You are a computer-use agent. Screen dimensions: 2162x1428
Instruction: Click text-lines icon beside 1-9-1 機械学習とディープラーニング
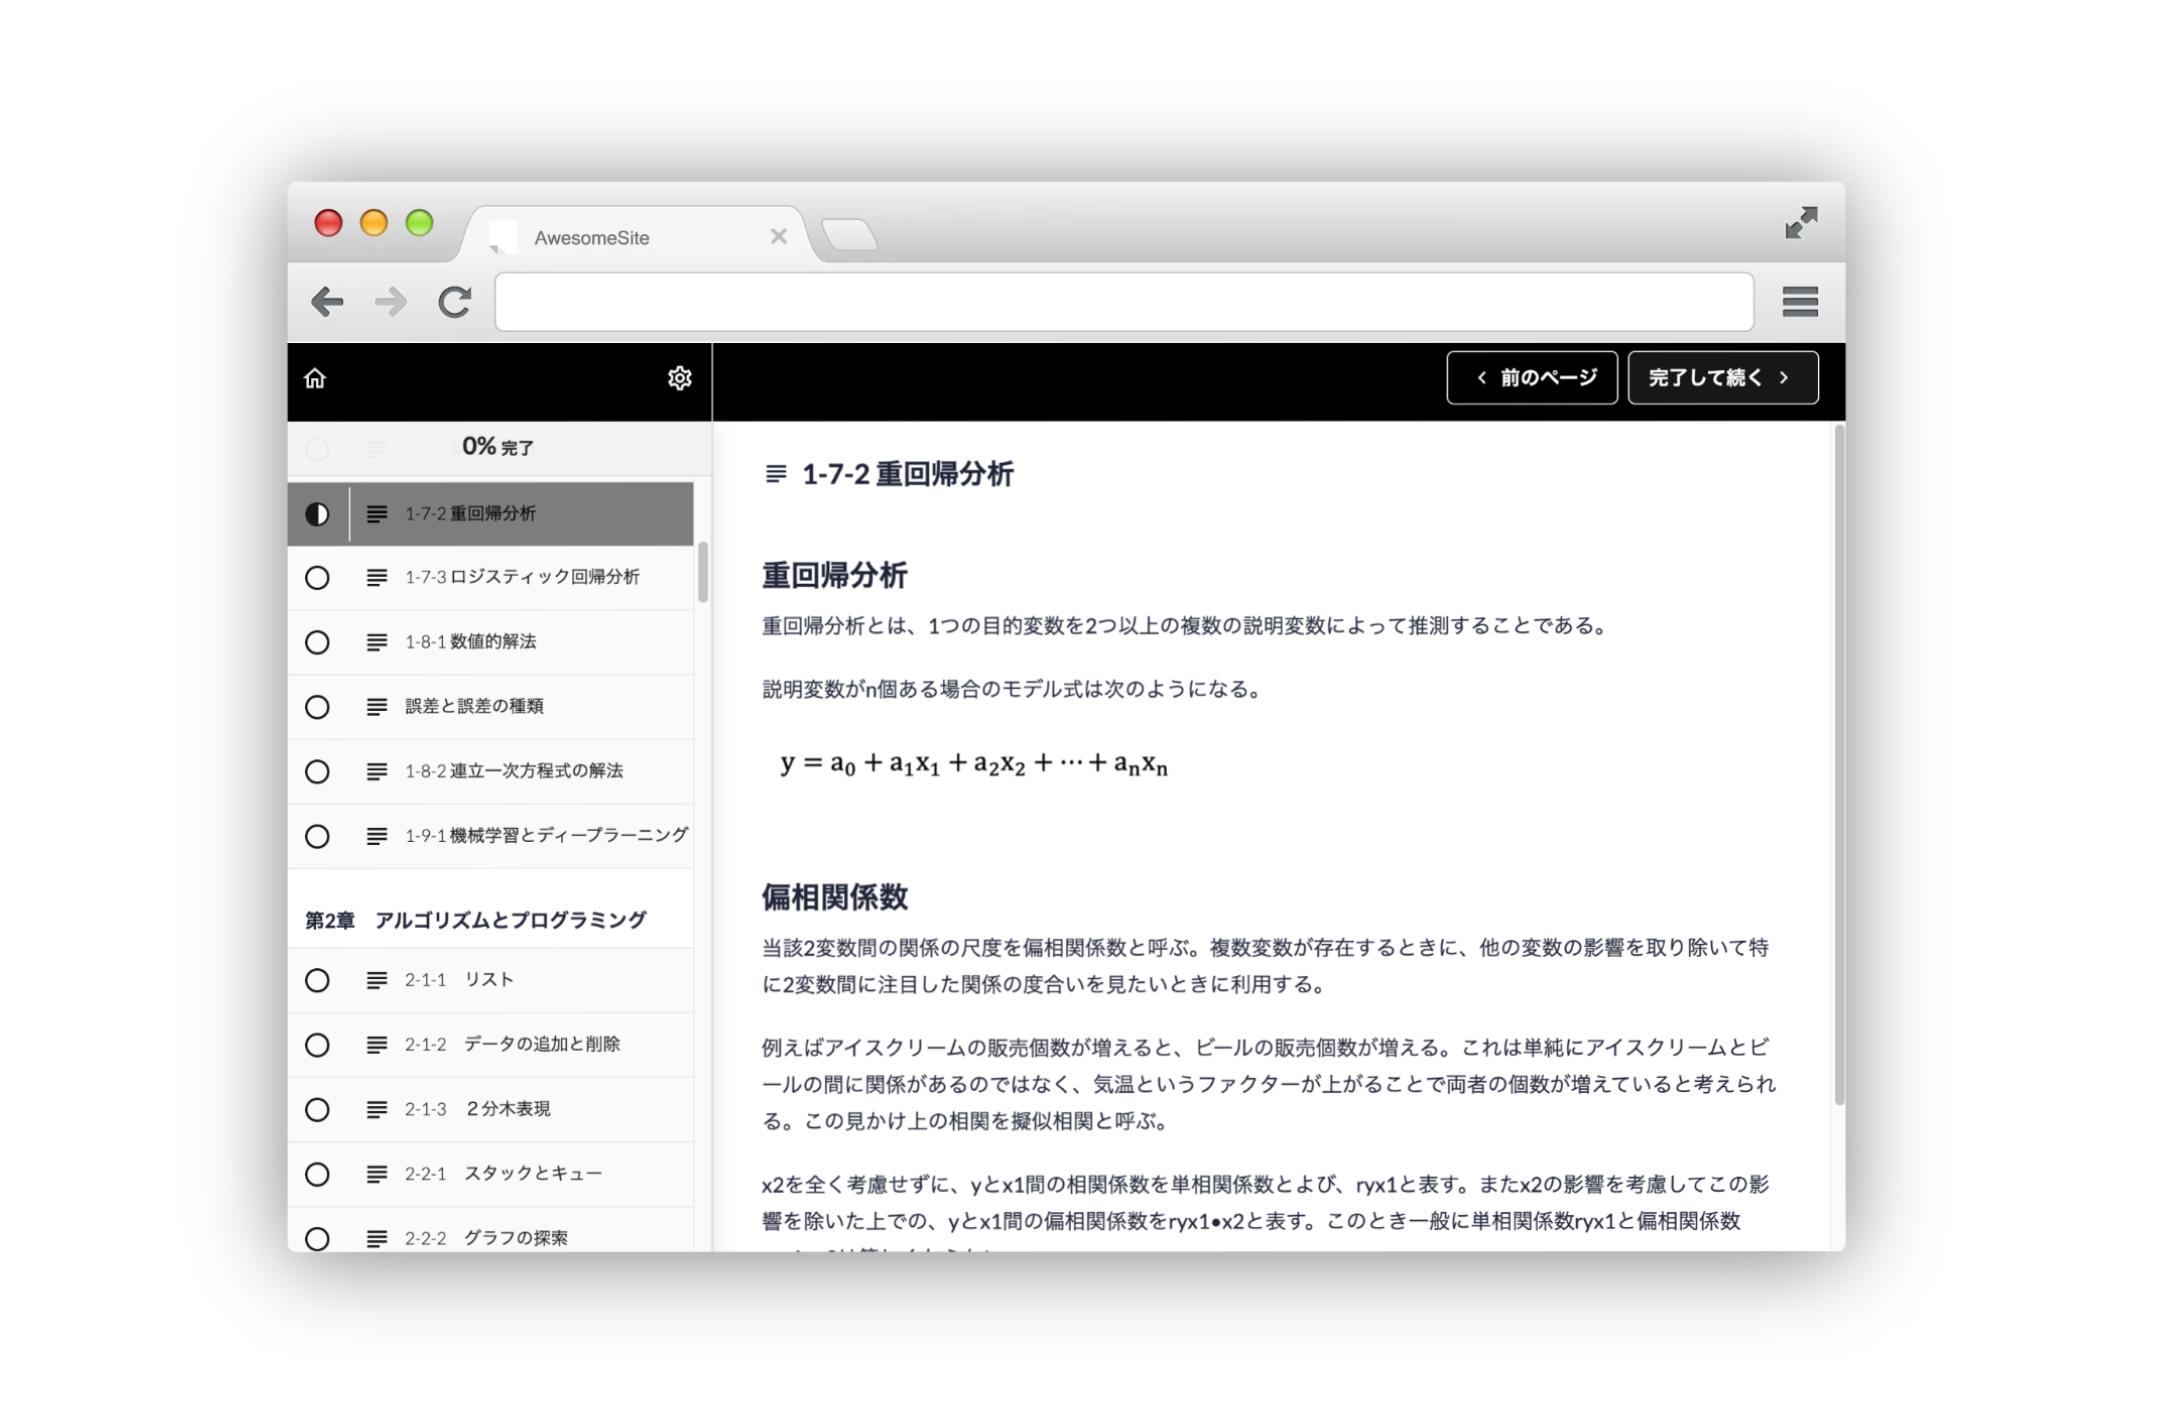(377, 836)
